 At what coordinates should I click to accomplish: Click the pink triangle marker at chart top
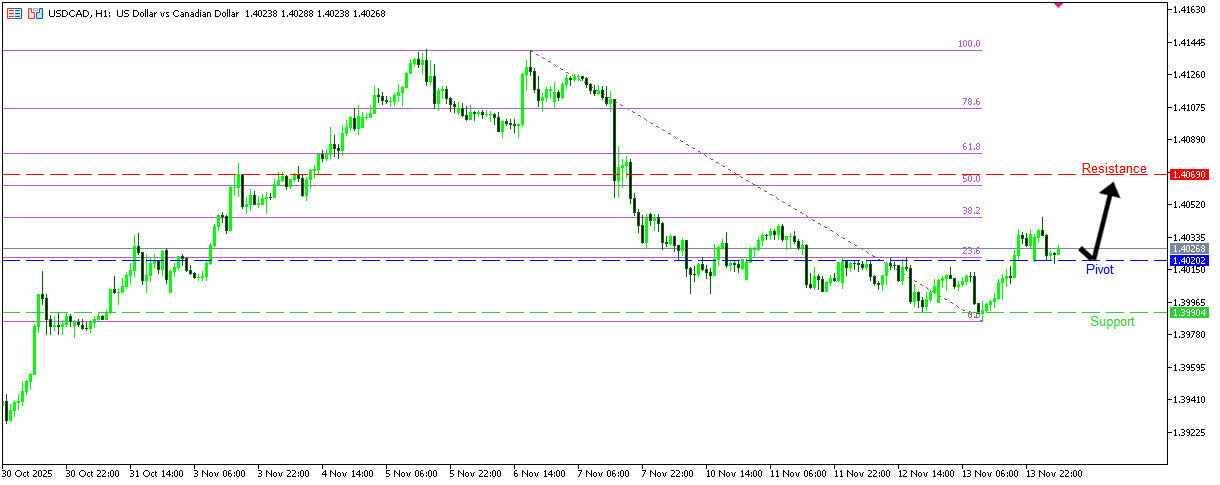click(1059, 4)
